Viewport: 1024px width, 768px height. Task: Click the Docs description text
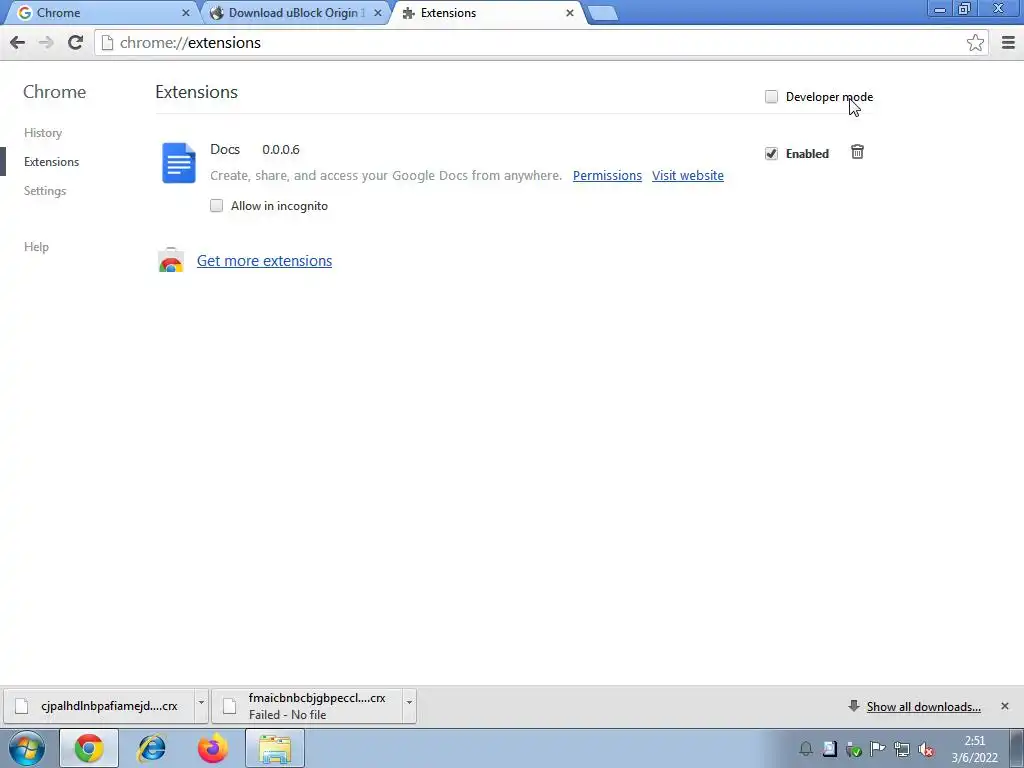click(x=386, y=176)
